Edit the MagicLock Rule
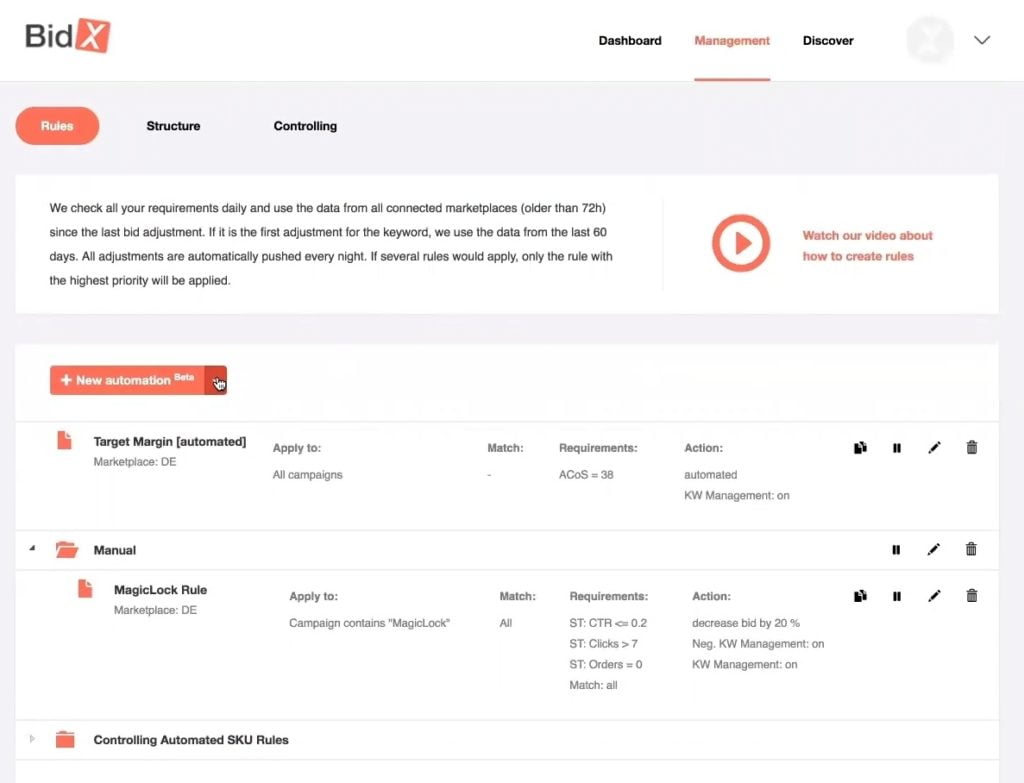 (935, 596)
